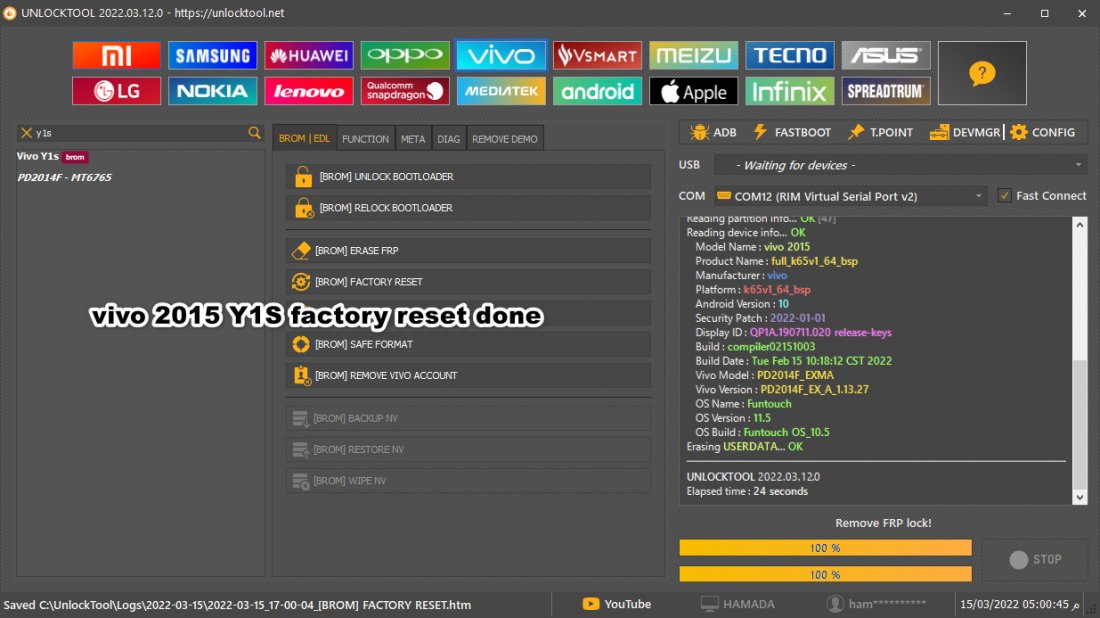1100x618 pixels.
Task: Click the saved log file path
Action: pyautogui.click(x=237, y=605)
